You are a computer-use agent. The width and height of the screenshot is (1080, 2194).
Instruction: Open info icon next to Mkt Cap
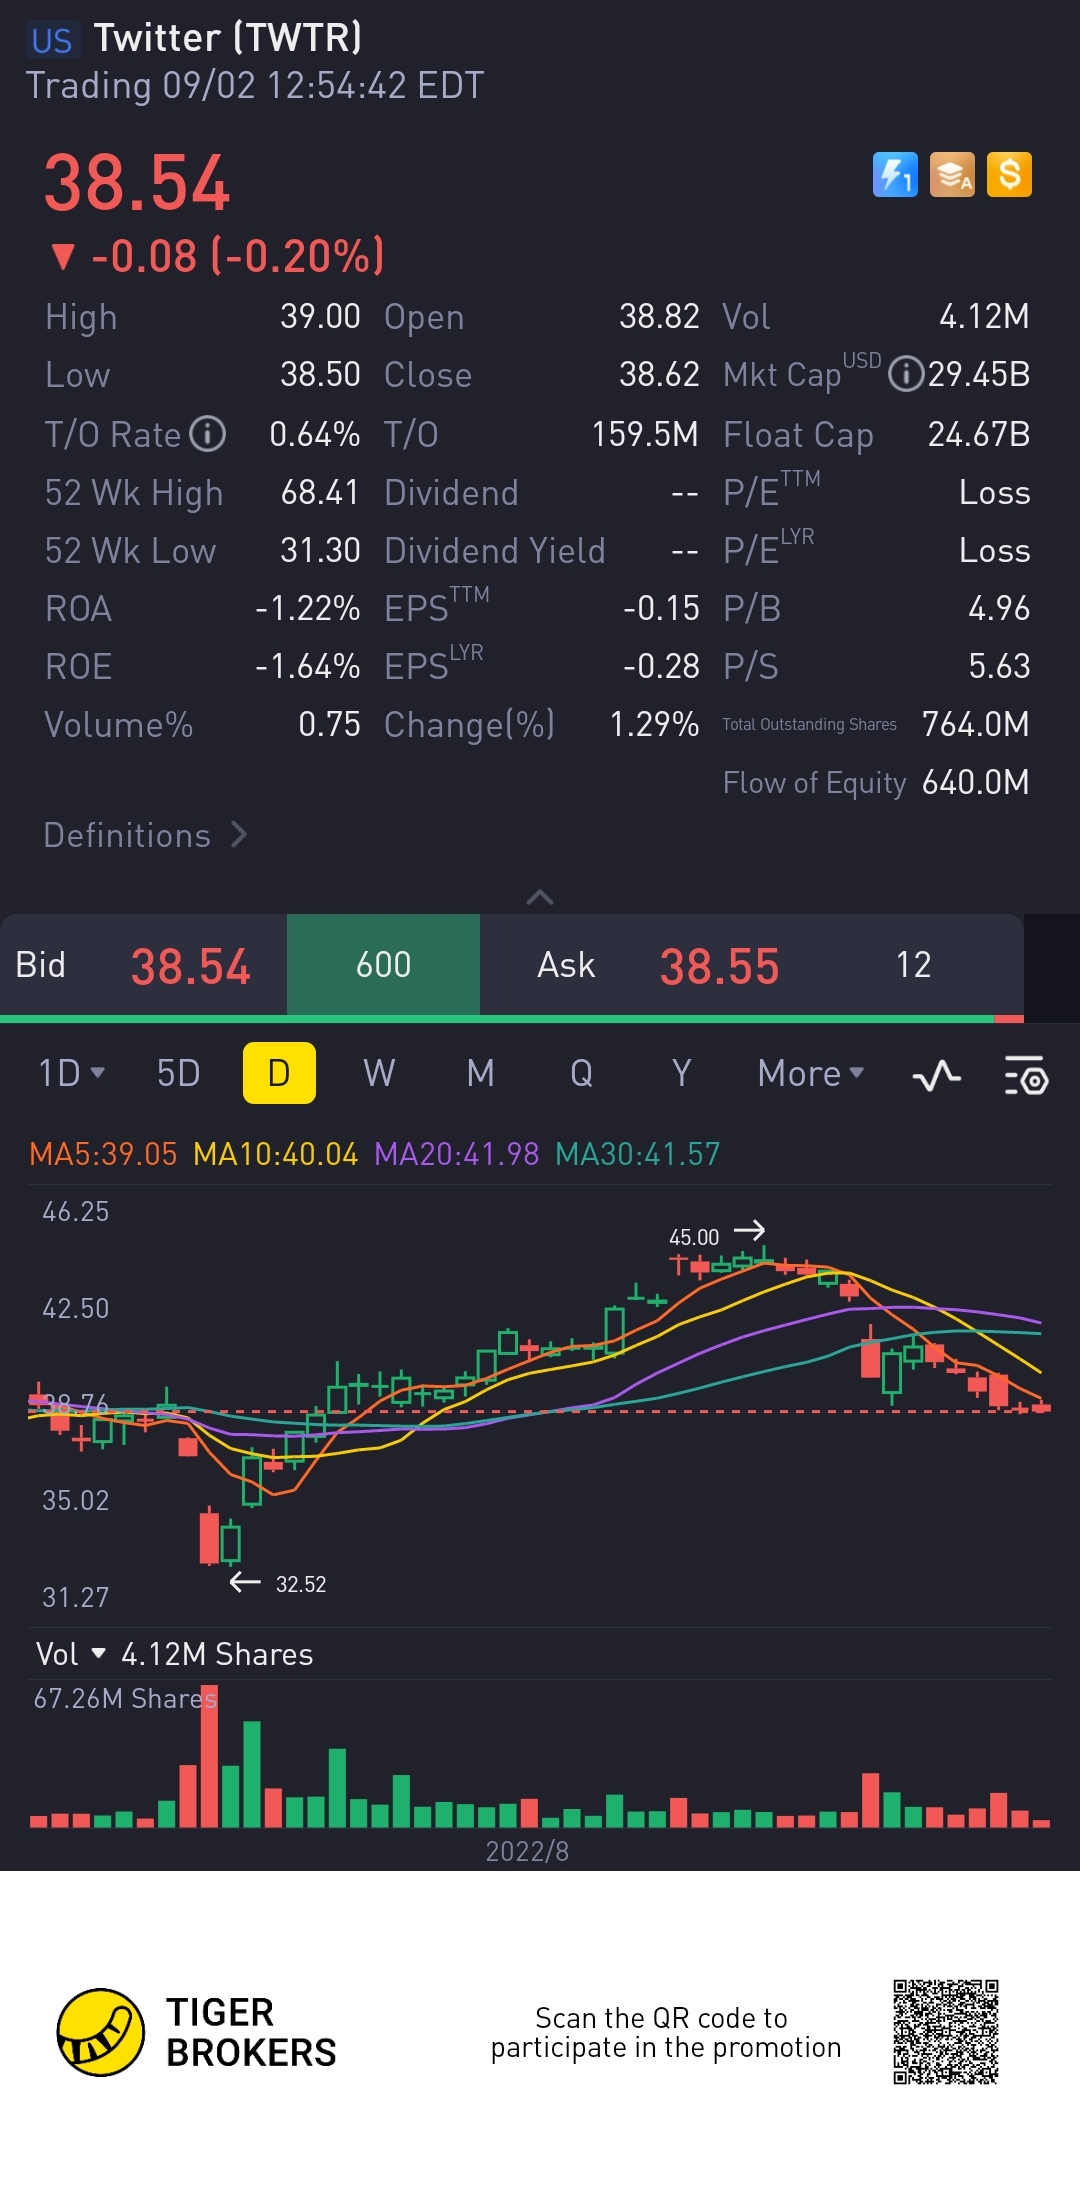tap(906, 374)
